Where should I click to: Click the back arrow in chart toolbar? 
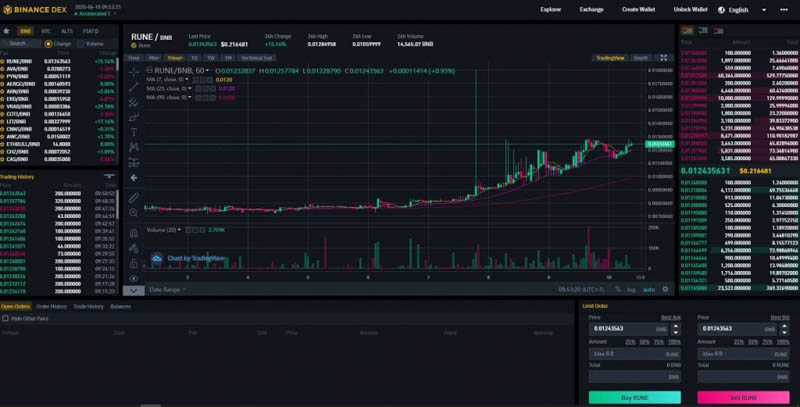point(134,177)
